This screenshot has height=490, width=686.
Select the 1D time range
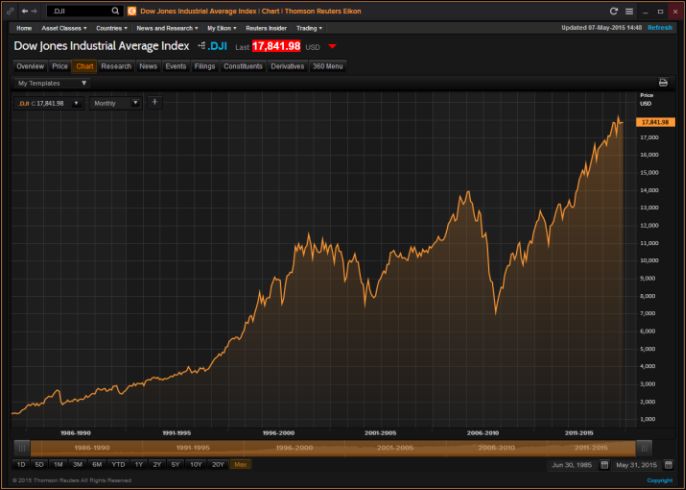coord(21,465)
